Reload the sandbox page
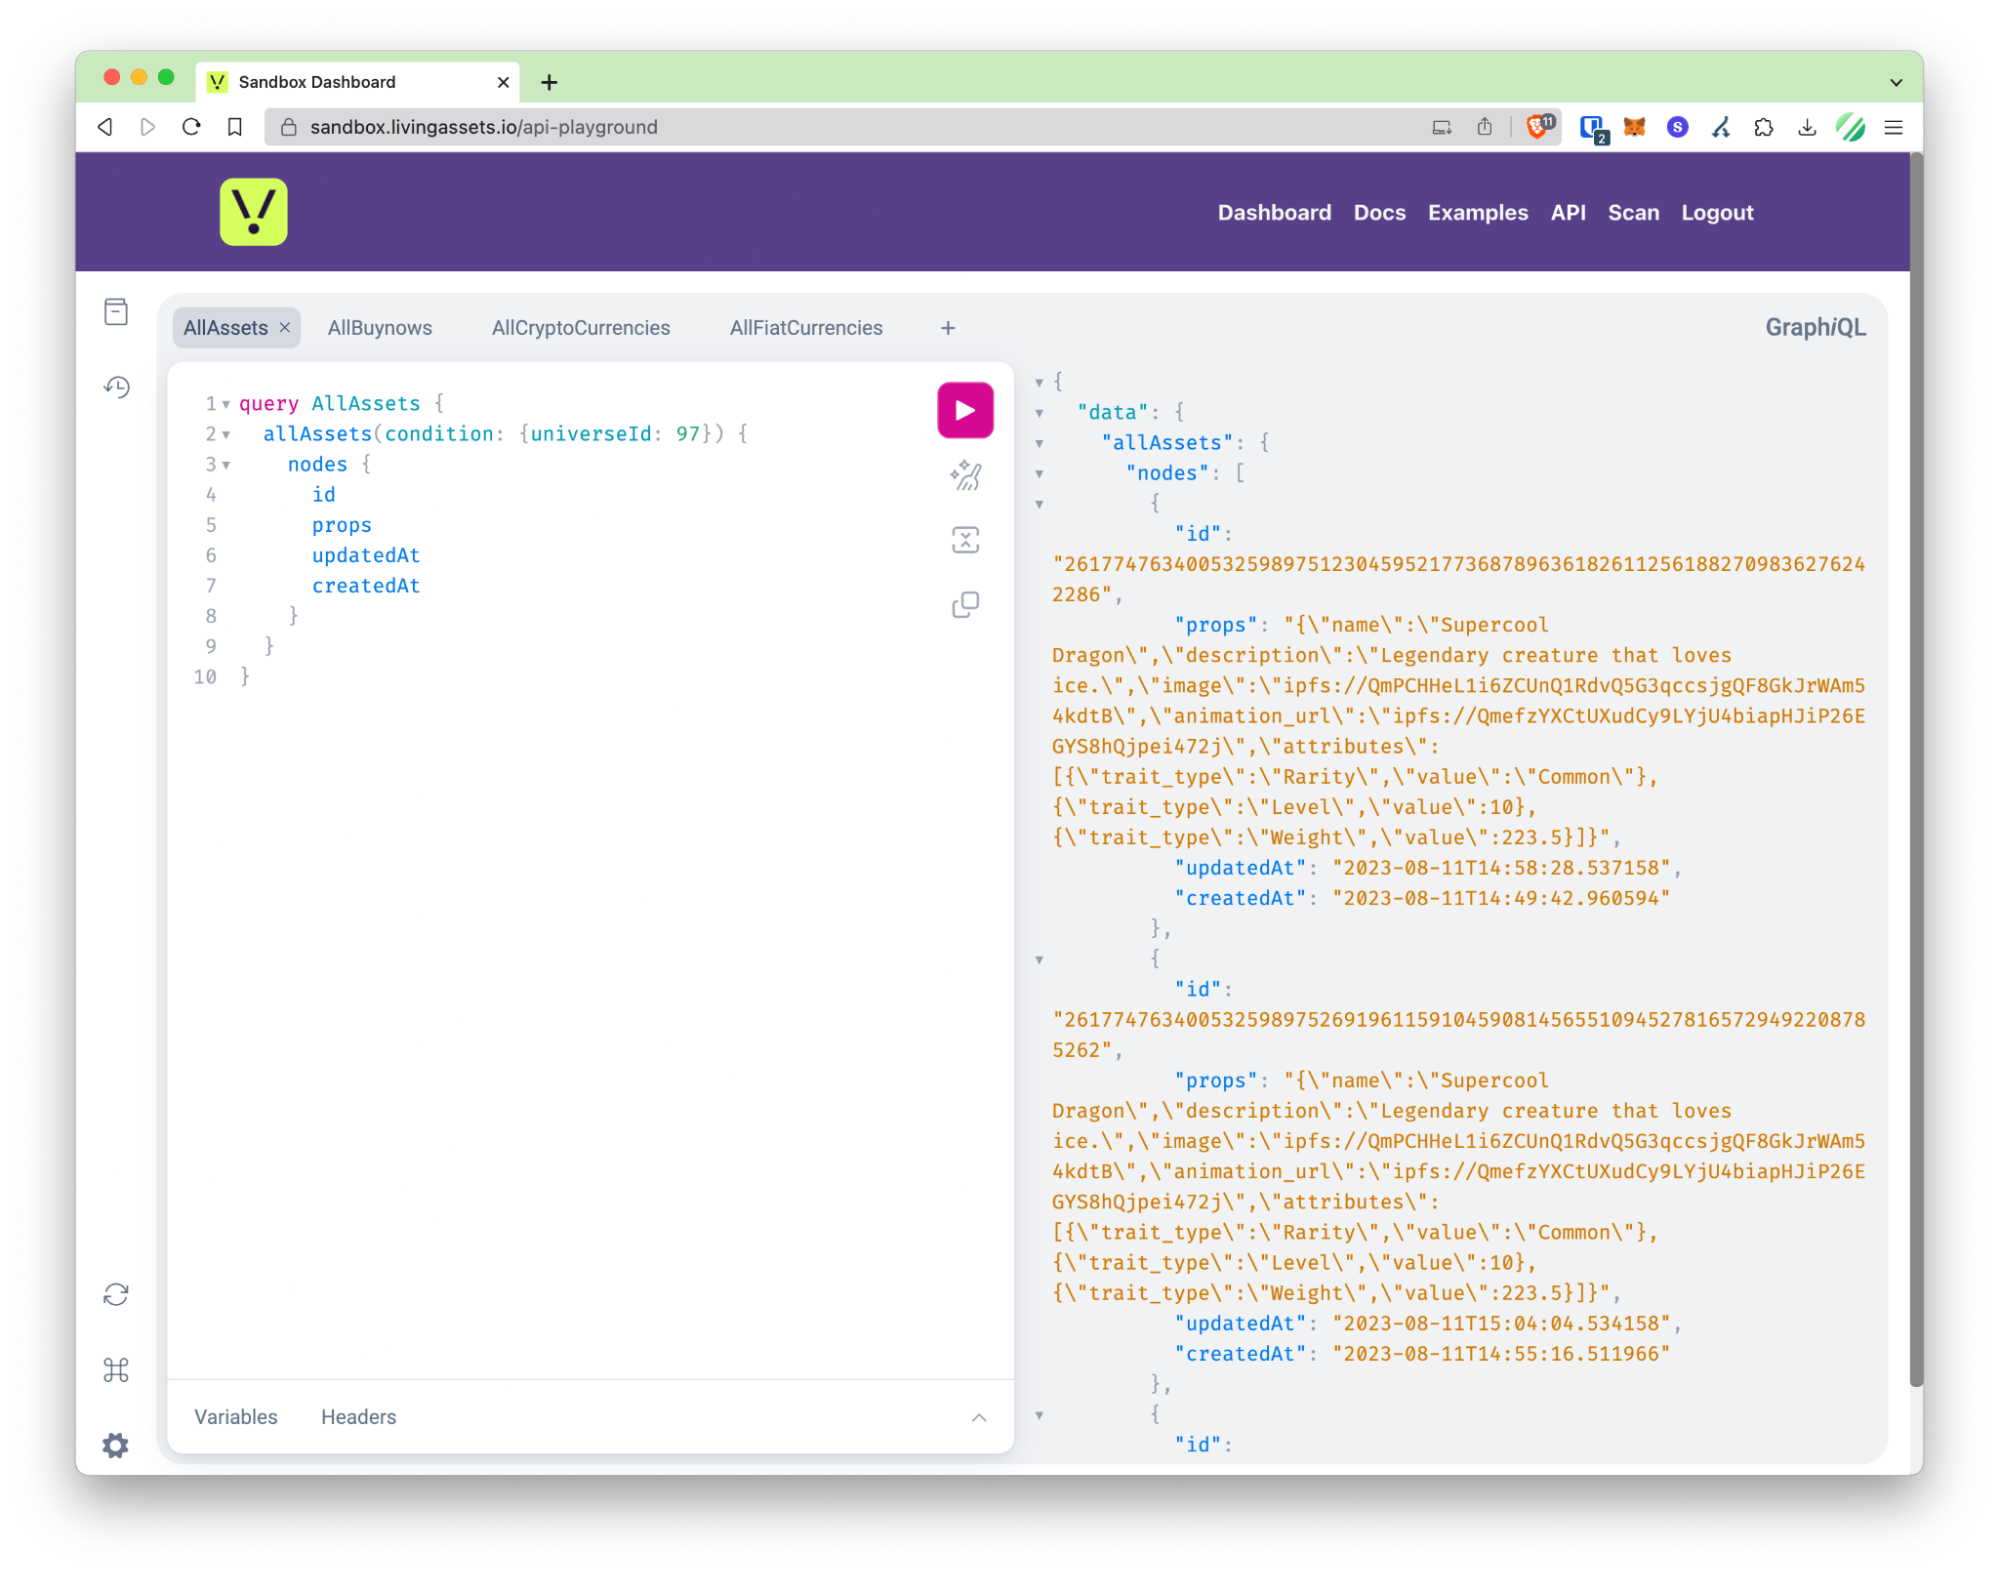Viewport: 1999px width, 1576px height. (x=191, y=127)
